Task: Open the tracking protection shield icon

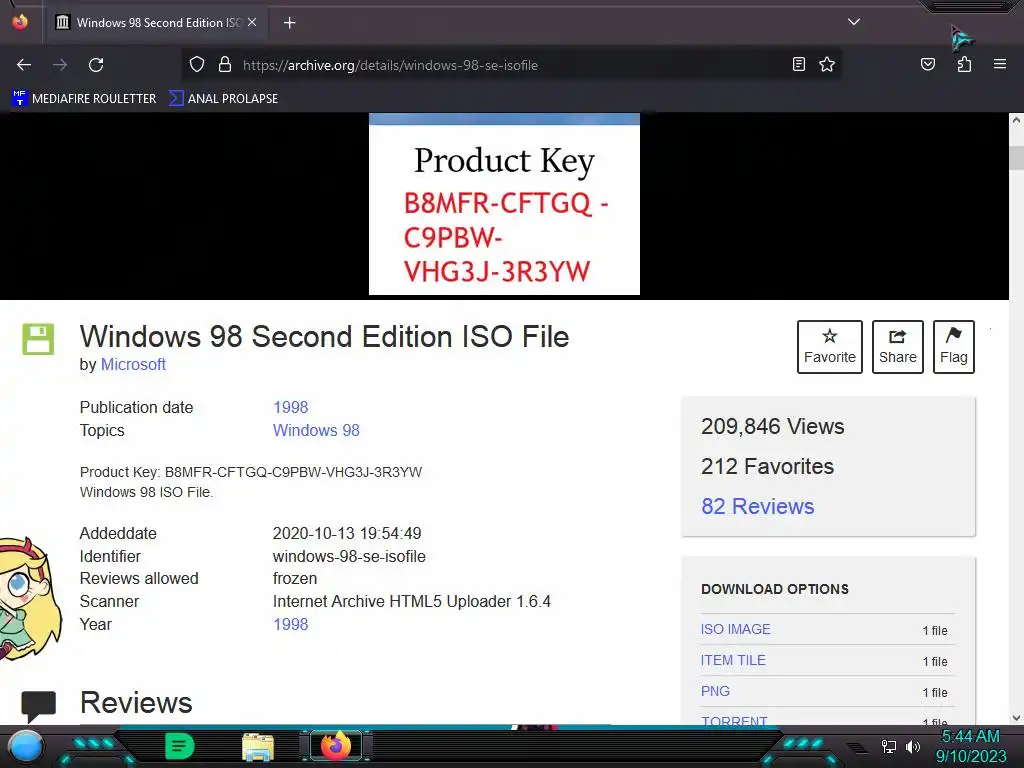Action: pyautogui.click(x=197, y=64)
